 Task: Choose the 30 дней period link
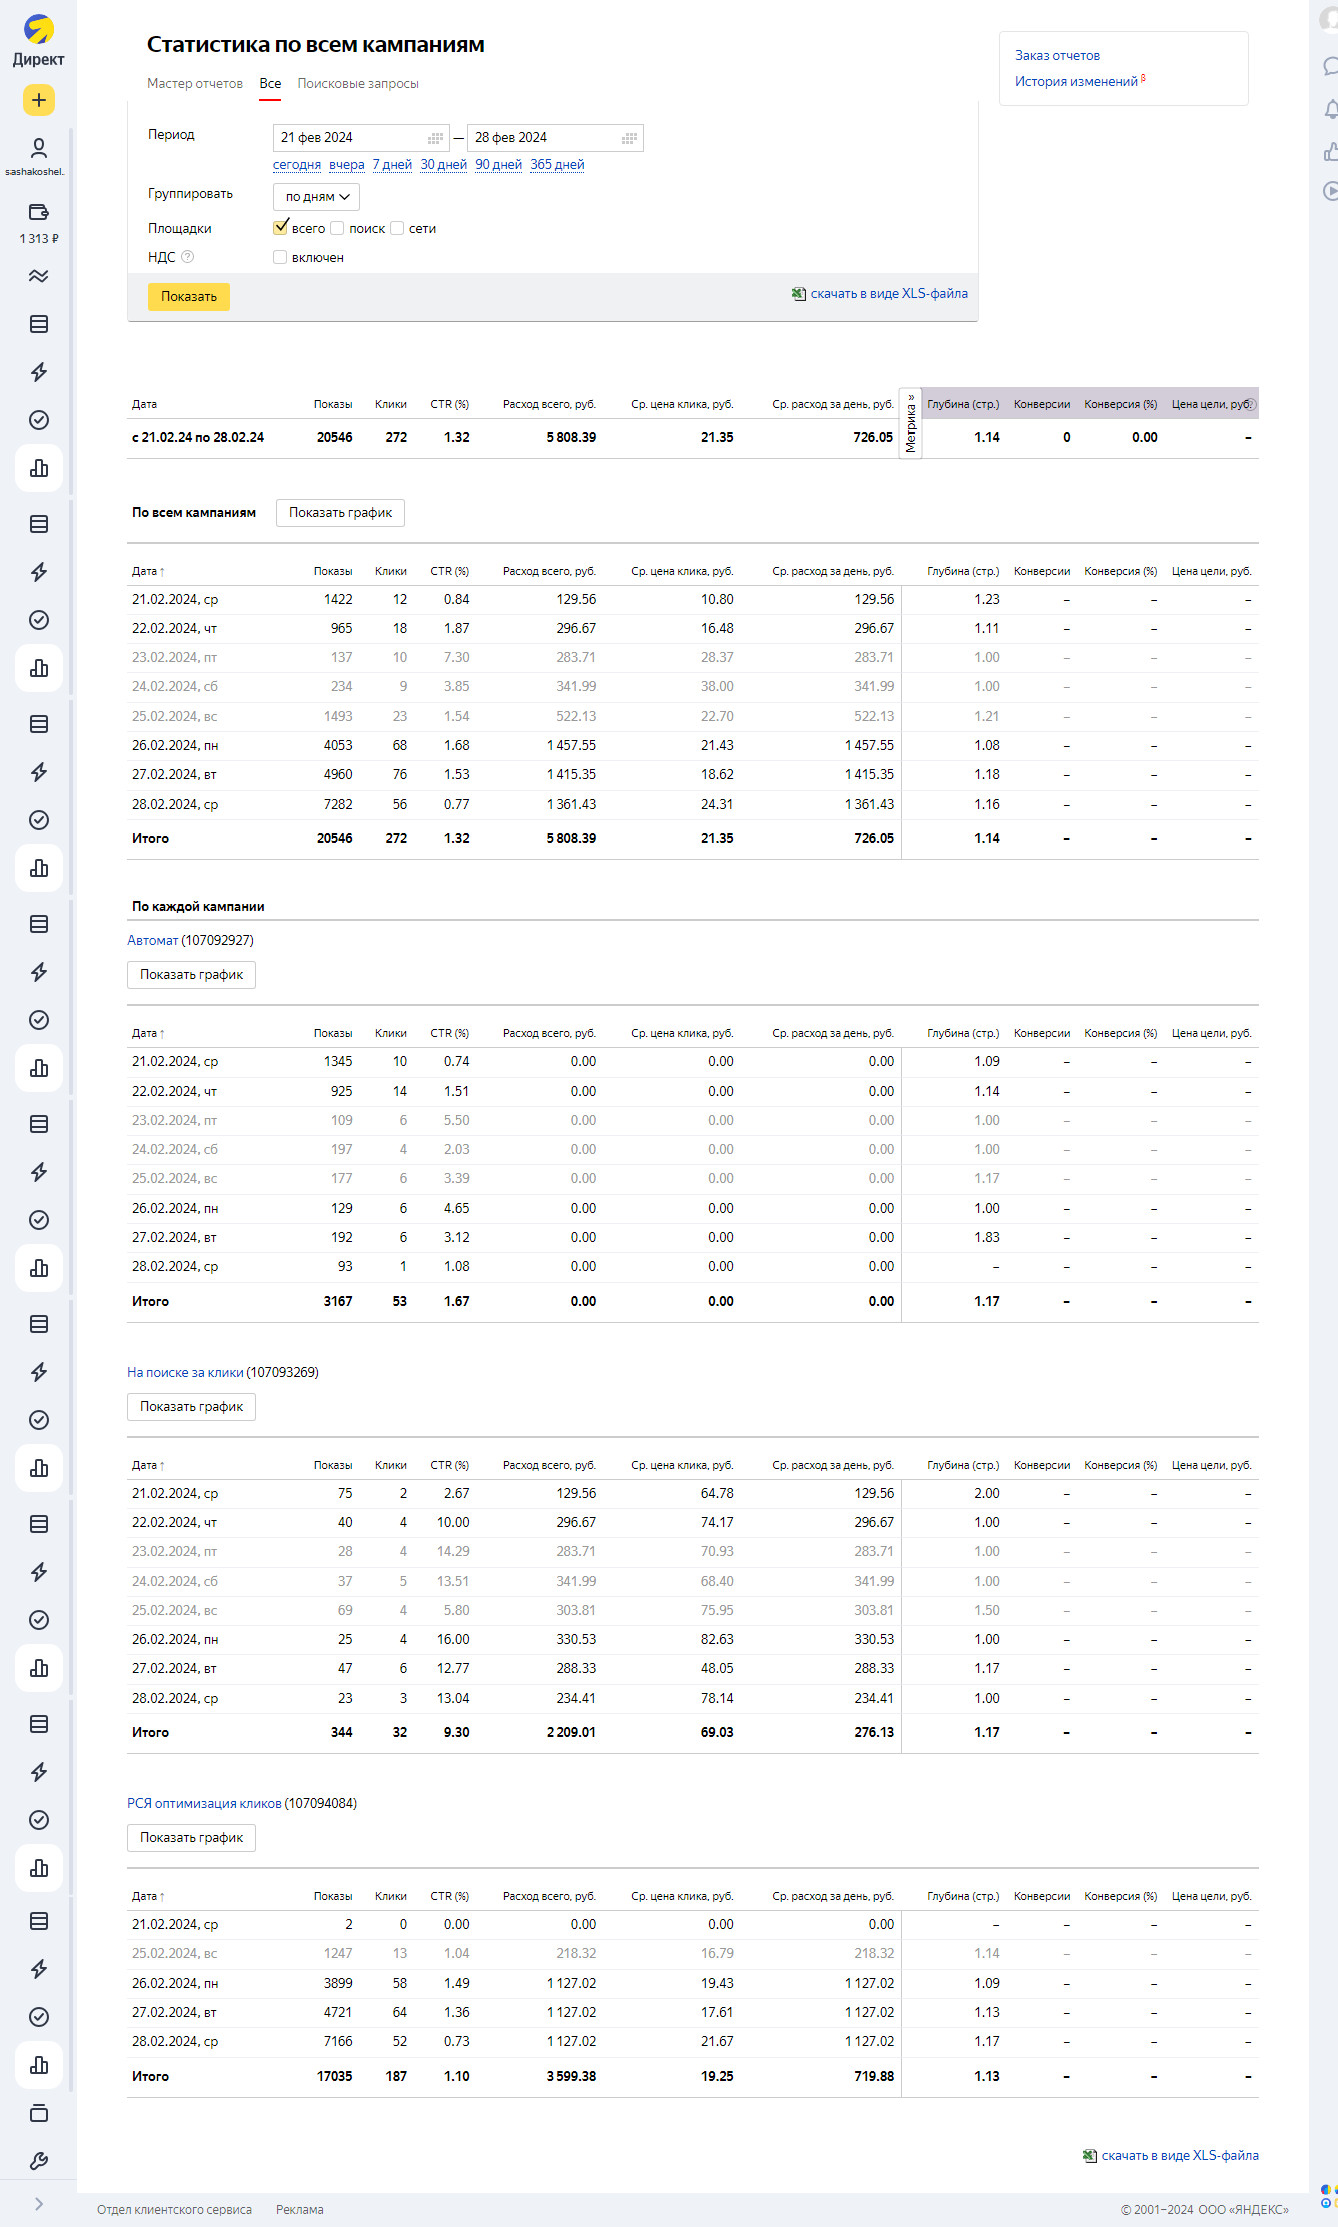[x=443, y=165]
